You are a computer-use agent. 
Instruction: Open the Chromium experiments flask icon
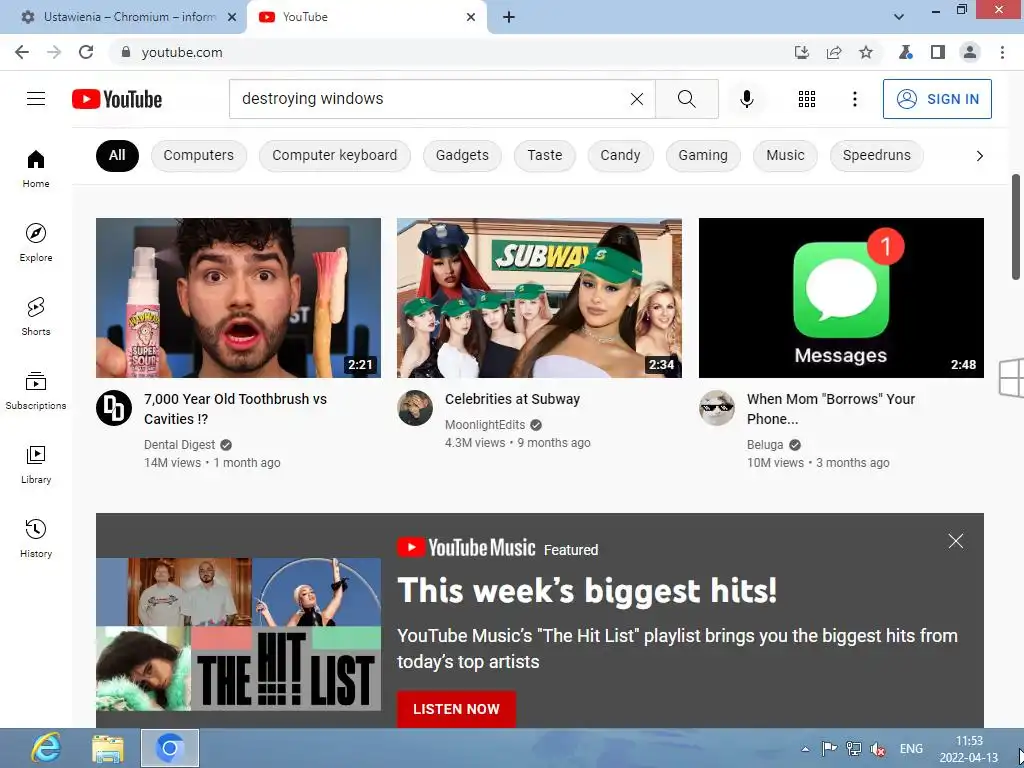[x=905, y=52]
